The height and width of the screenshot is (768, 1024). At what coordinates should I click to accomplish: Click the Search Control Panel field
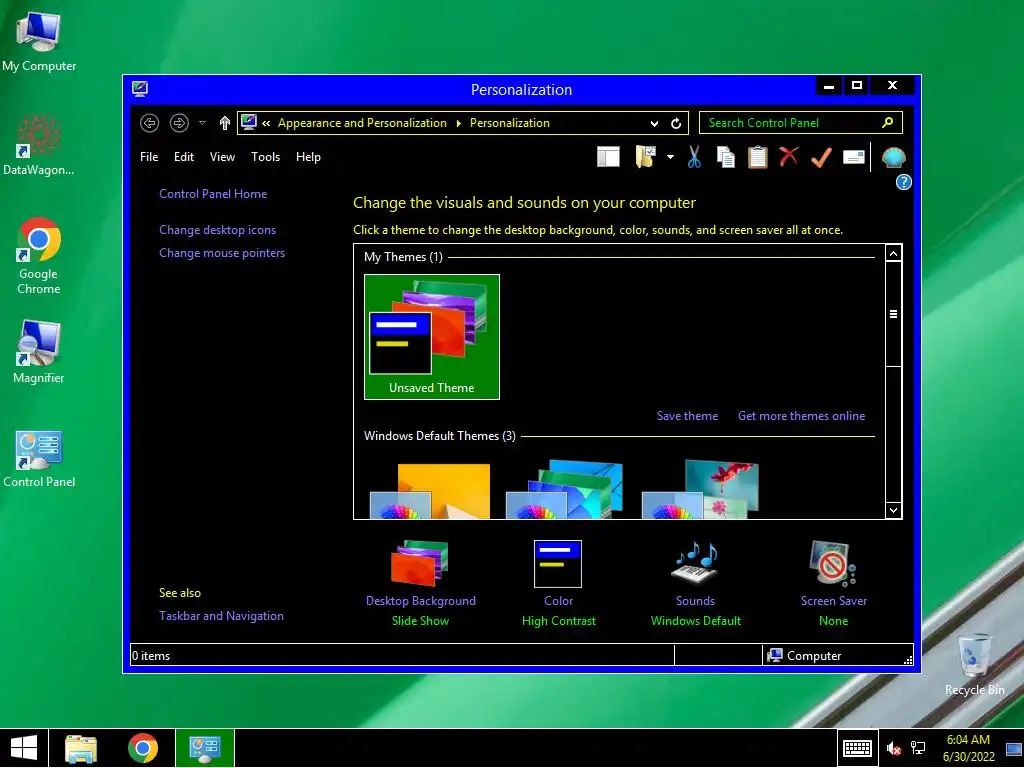pyautogui.click(x=801, y=123)
